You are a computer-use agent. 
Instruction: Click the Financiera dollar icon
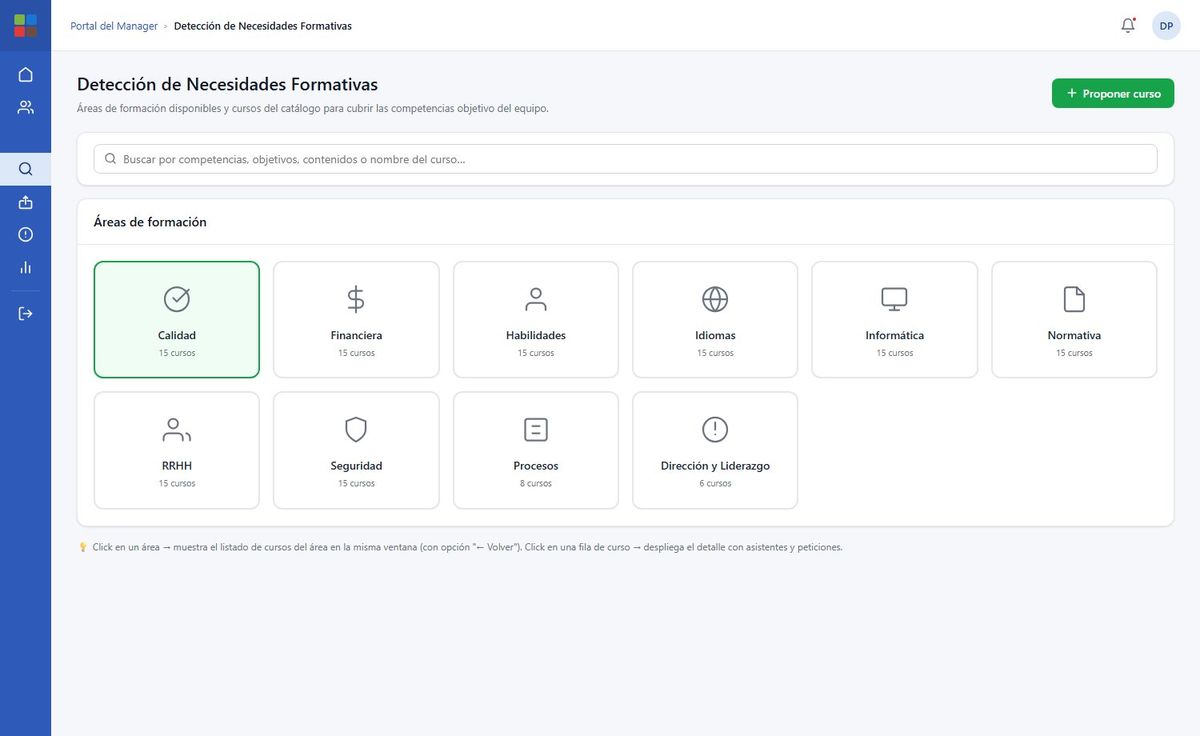(x=356, y=298)
